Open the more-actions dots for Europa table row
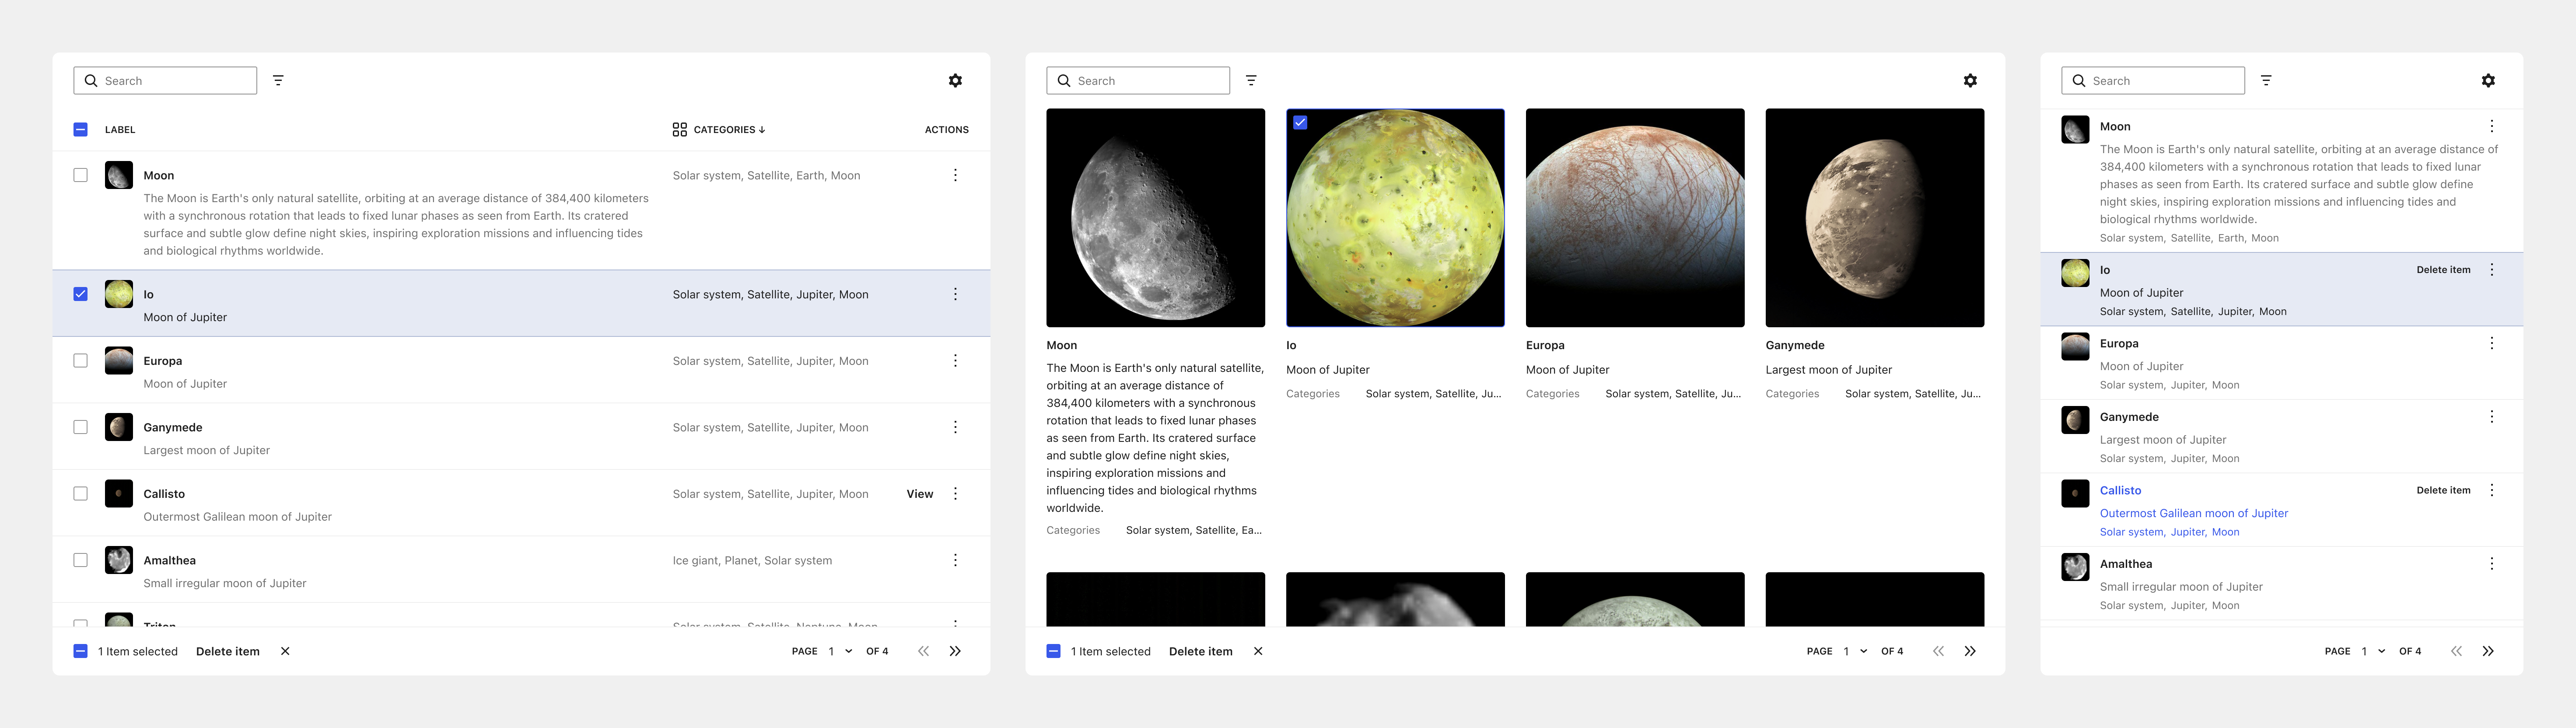The height and width of the screenshot is (728, 2576). coord(955,361)
